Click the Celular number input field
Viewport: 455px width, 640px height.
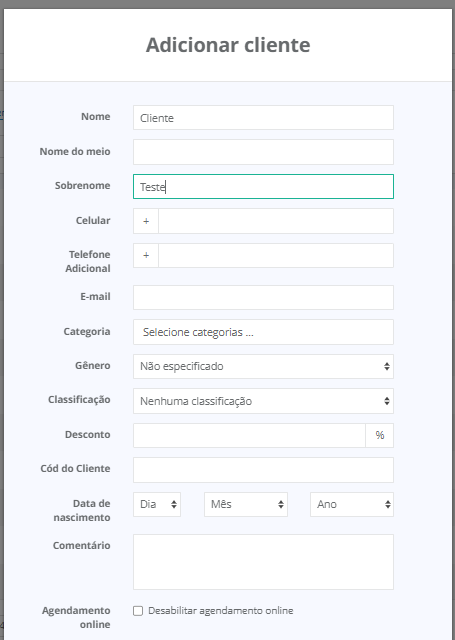[x=276, y=221]
